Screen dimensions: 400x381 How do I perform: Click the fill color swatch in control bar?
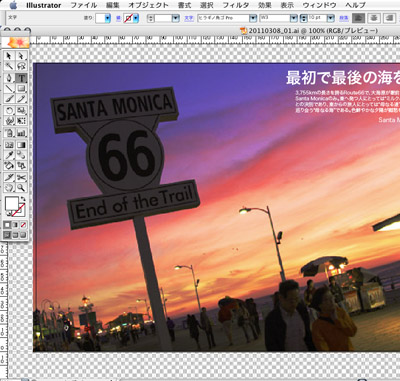click(100, 18)
